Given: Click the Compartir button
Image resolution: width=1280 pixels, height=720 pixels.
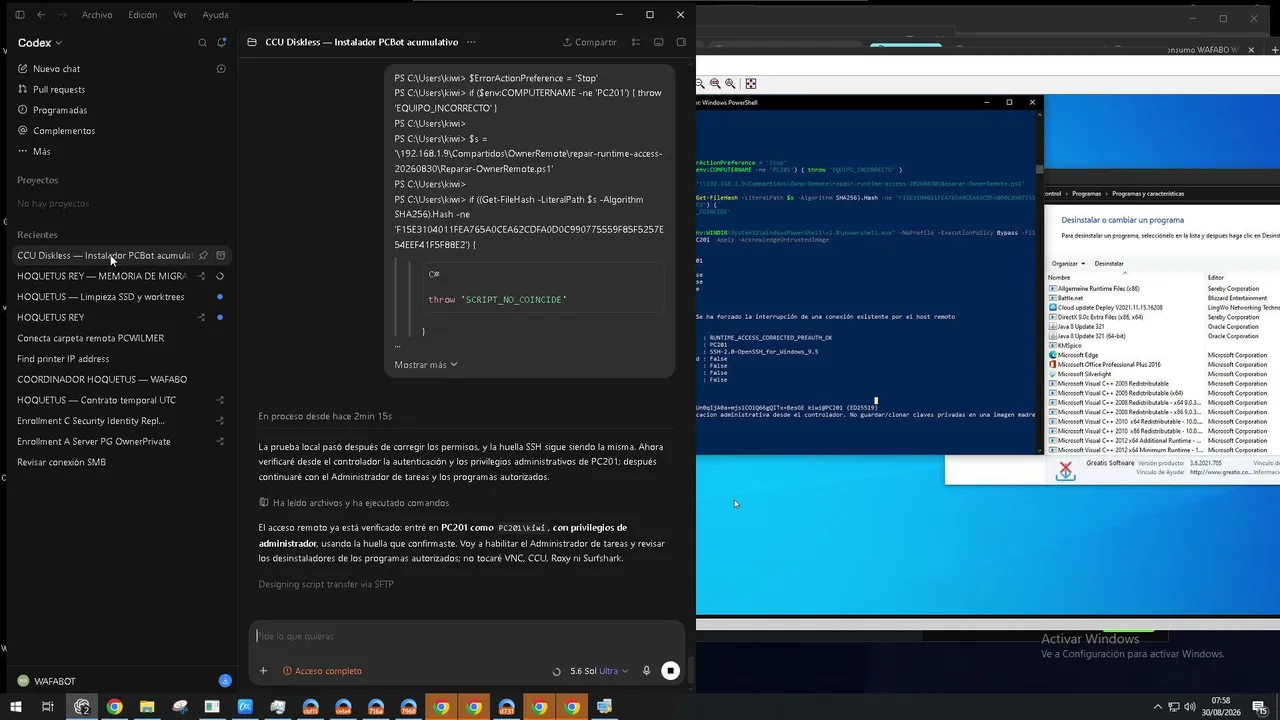Looking at the screenshot, I should coord(590,42).
